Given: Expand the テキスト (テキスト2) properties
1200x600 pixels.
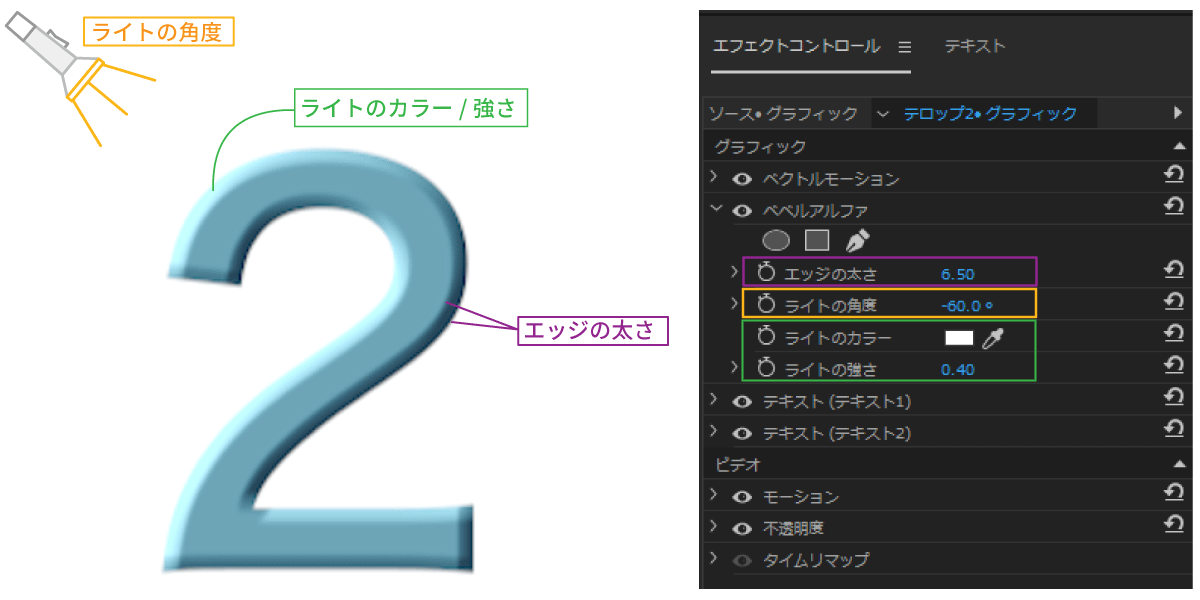Looking at the screenshot, I should tap(714, 431).
